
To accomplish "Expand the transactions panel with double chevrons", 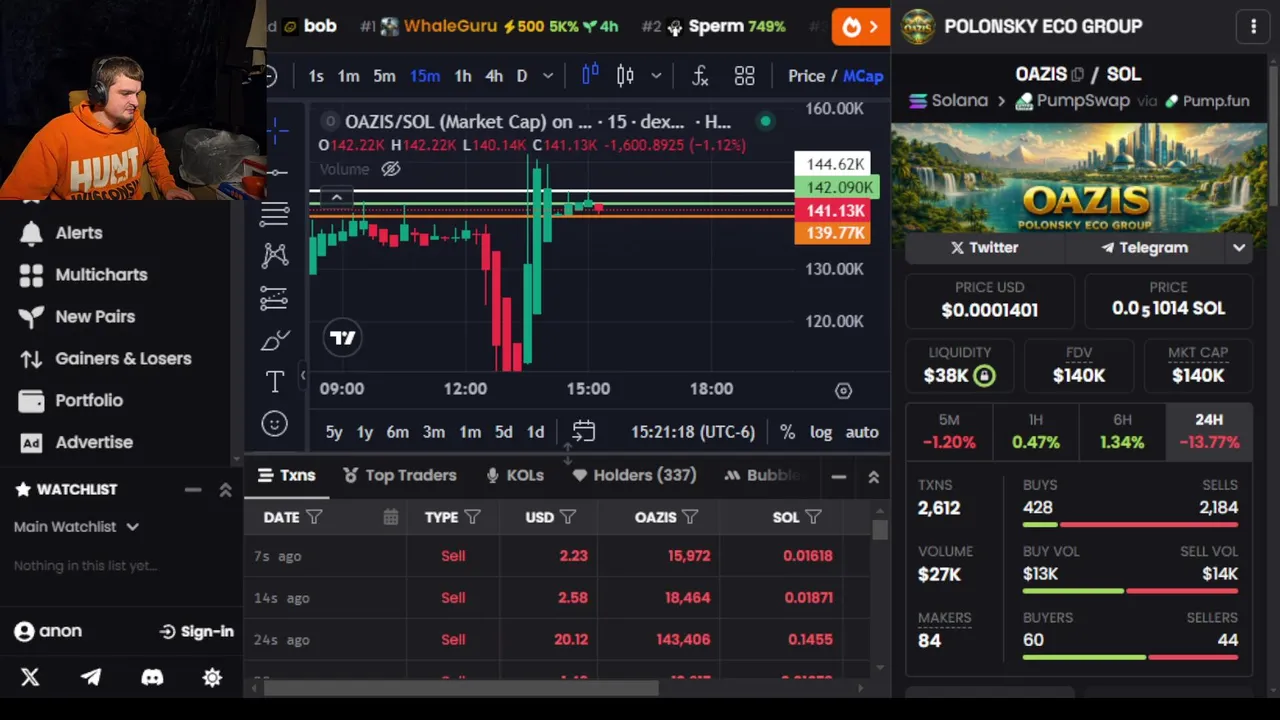I will (873, 477).
